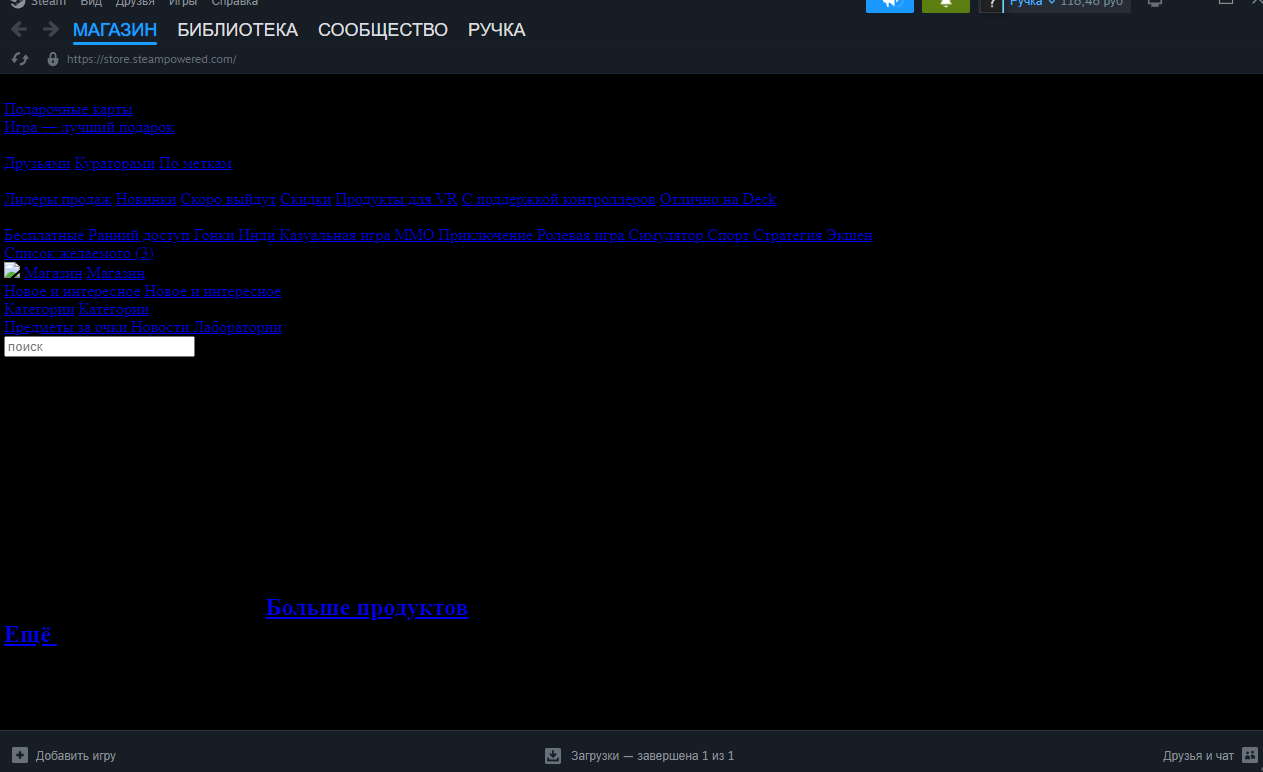The height and width of the screenshot is (772, 1263).
Task: Click the Больше продуктов link
Action: pyautogui.click(x=367, y=608)
